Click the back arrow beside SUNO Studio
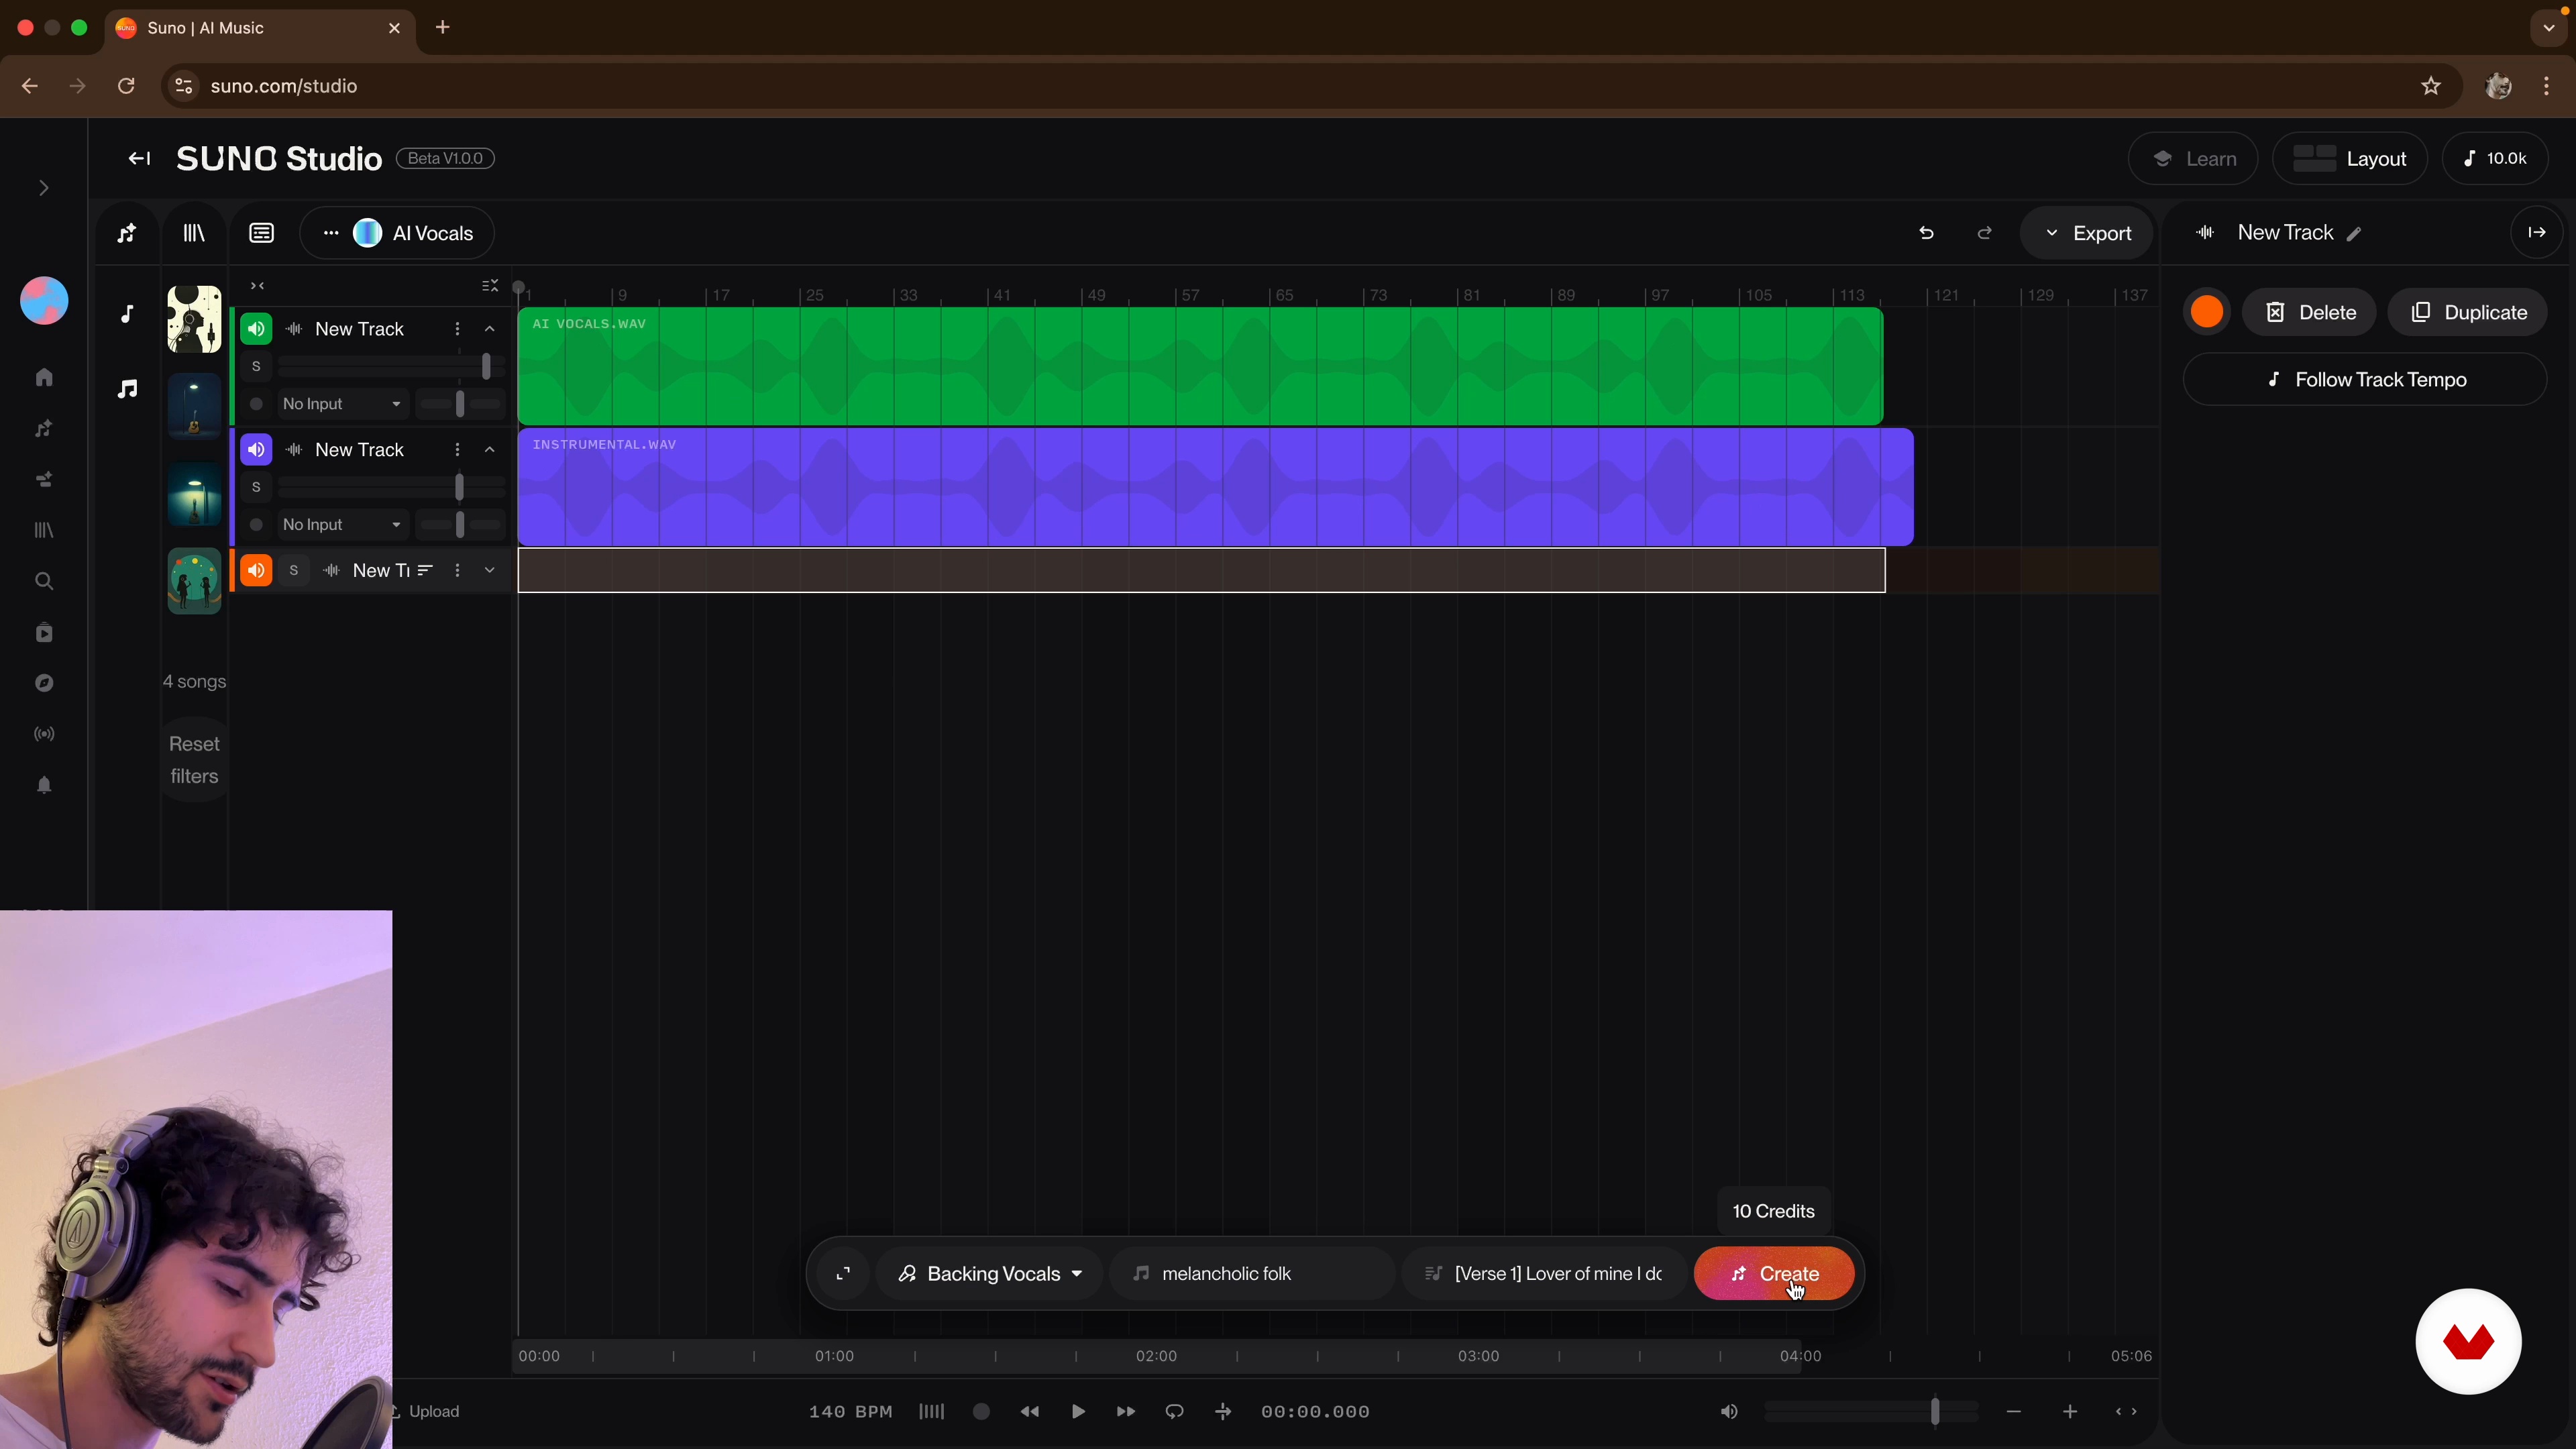This screenshot has width=2576, height=1449. pos(139,158)
